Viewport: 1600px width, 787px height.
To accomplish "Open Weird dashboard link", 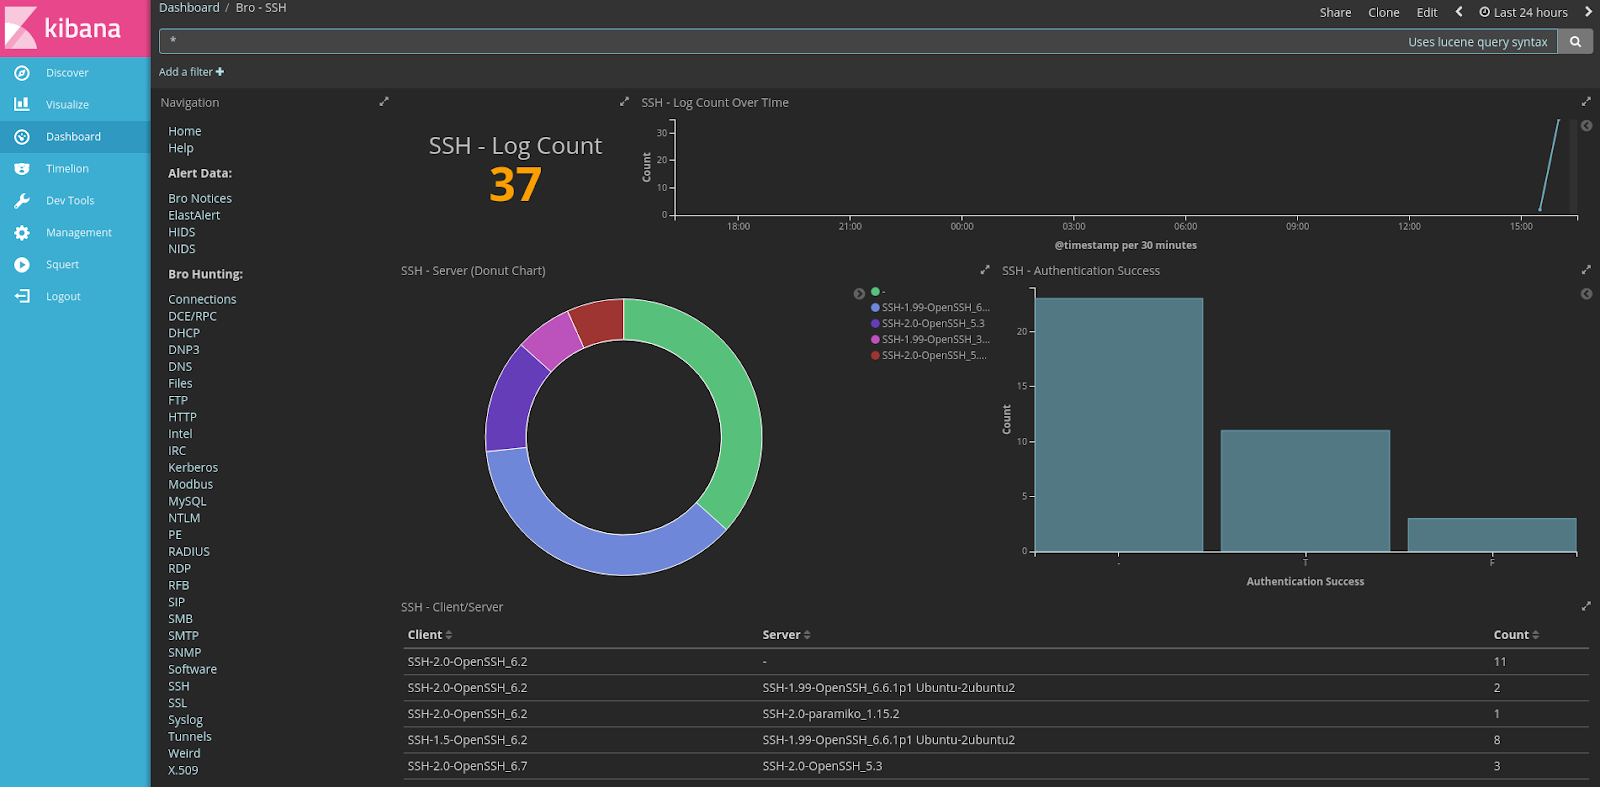I will coord(184,754).
